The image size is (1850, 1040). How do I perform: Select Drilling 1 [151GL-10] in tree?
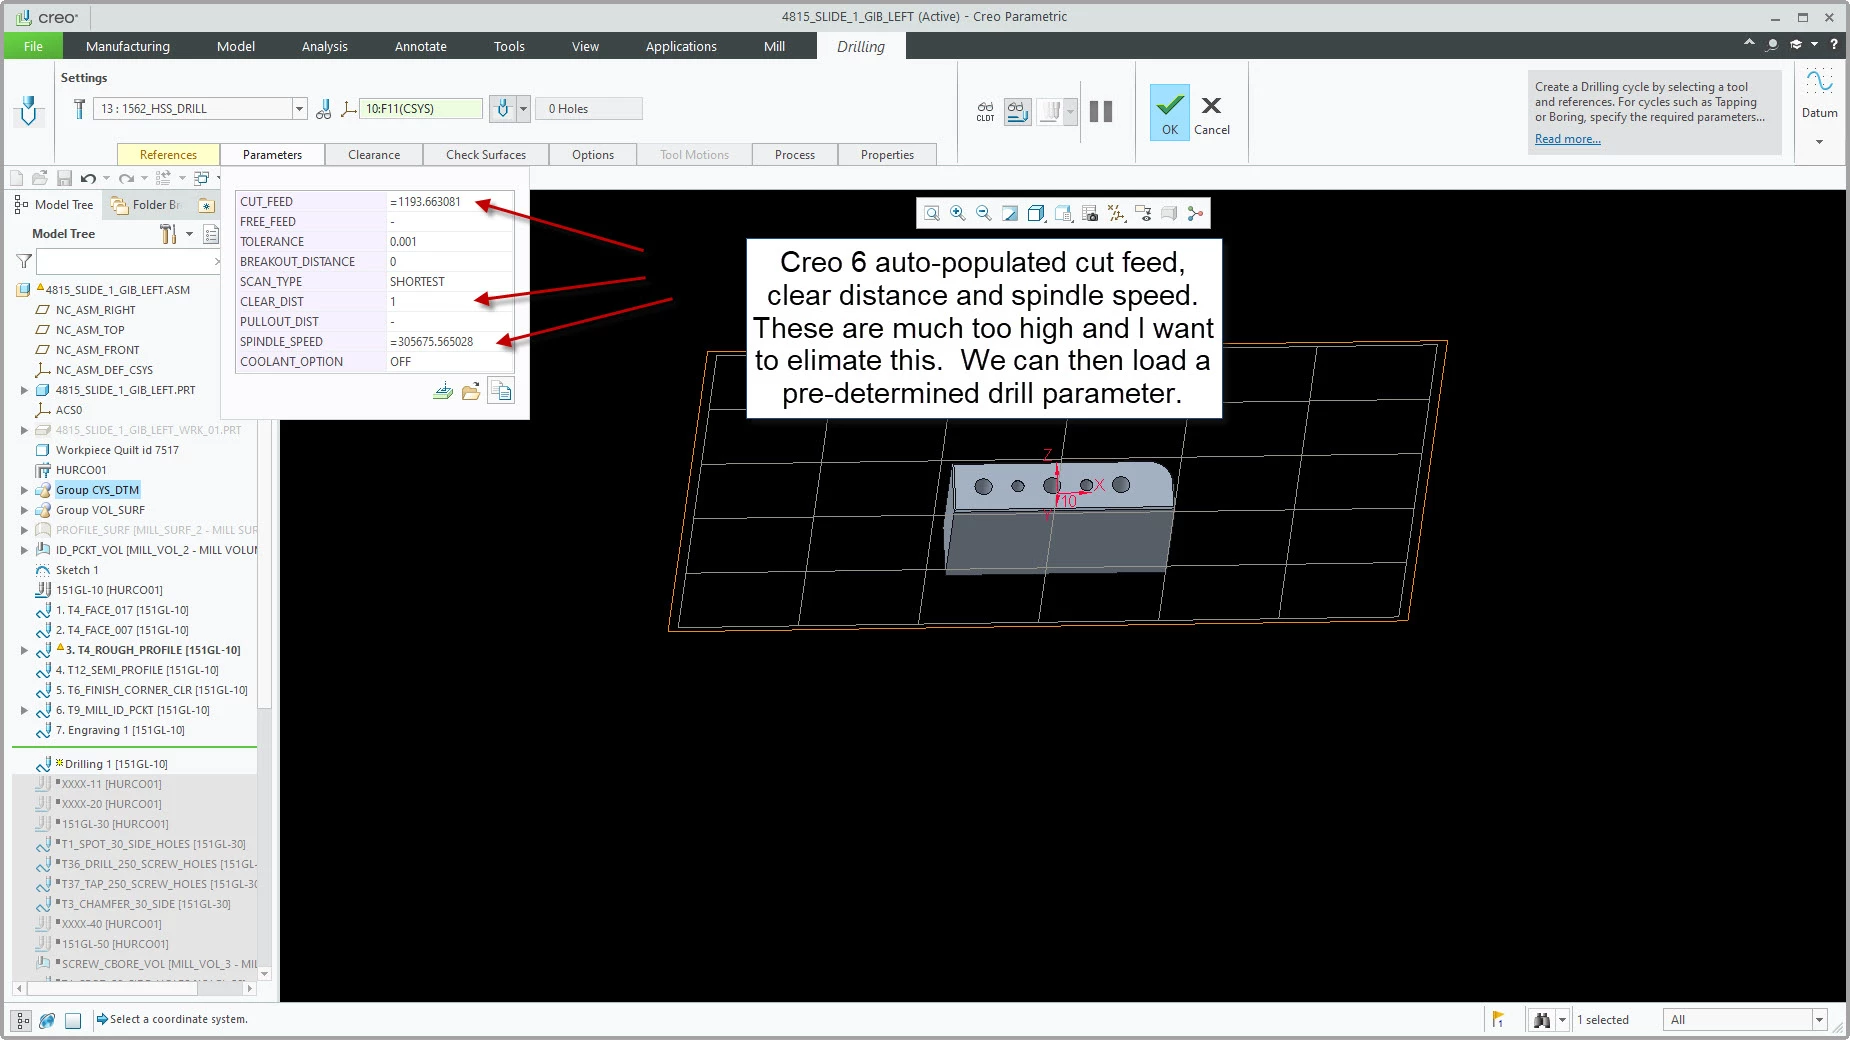coord(116,764)
